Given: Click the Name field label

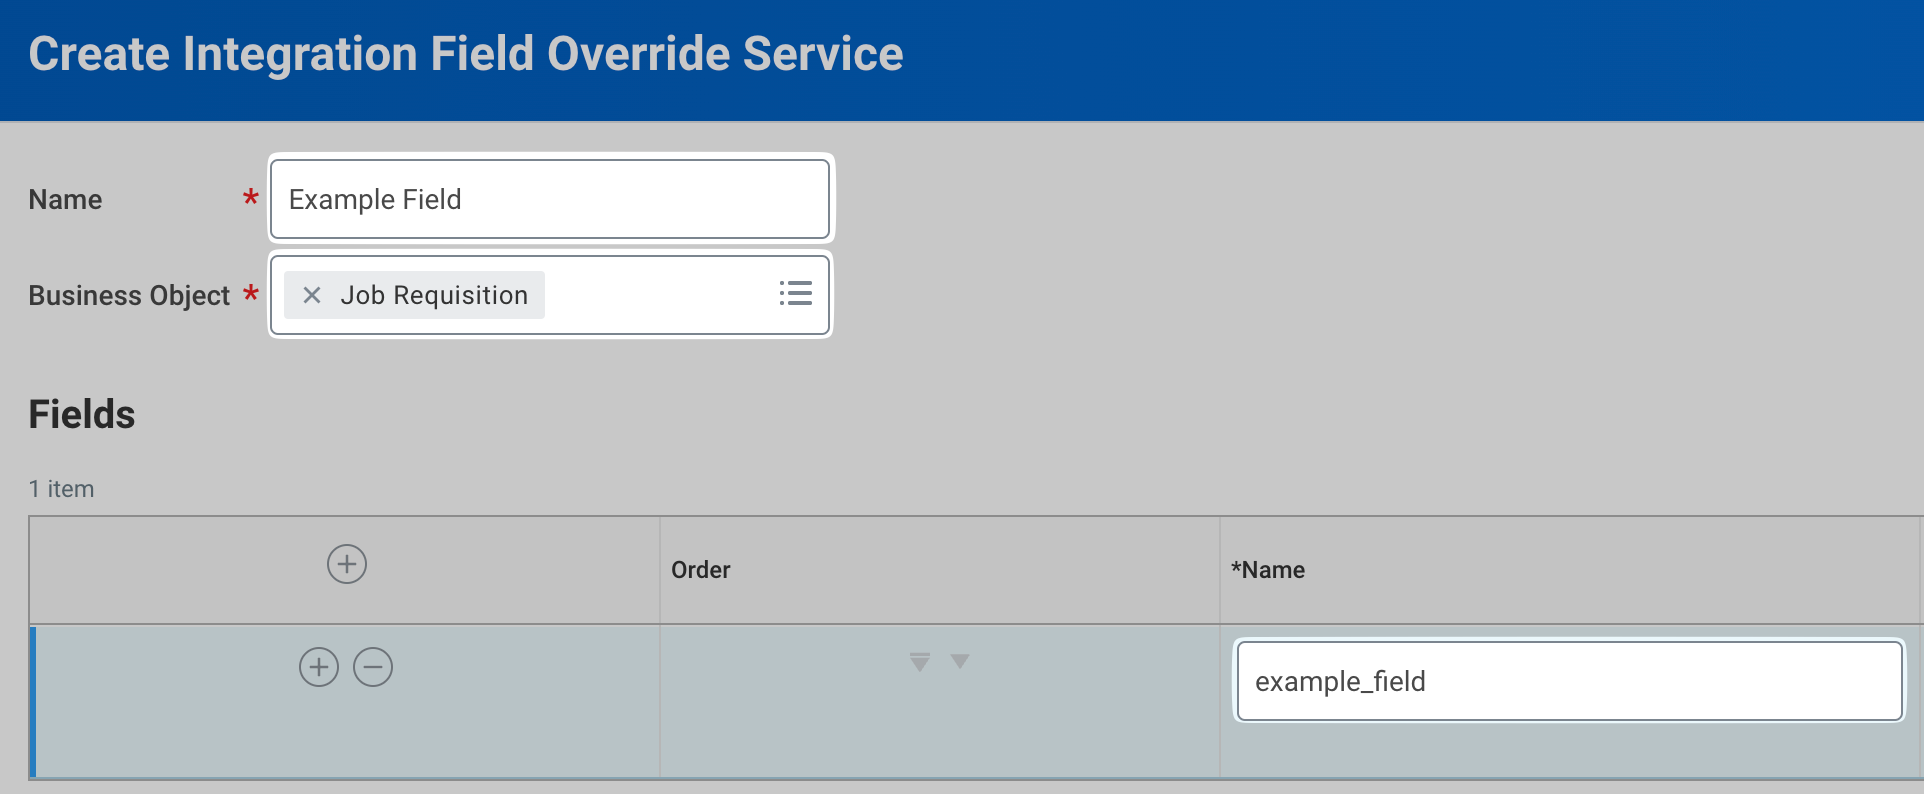Looking at the screenshot, I should [65, 200].
